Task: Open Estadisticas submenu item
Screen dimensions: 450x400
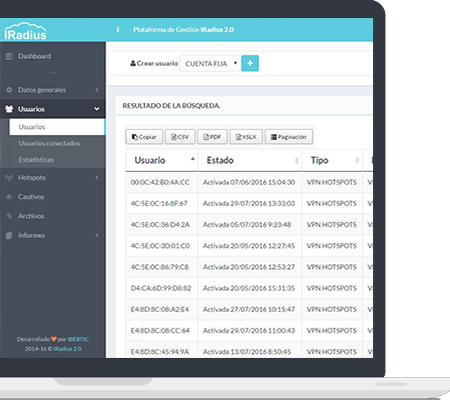Action: point(36,160)
